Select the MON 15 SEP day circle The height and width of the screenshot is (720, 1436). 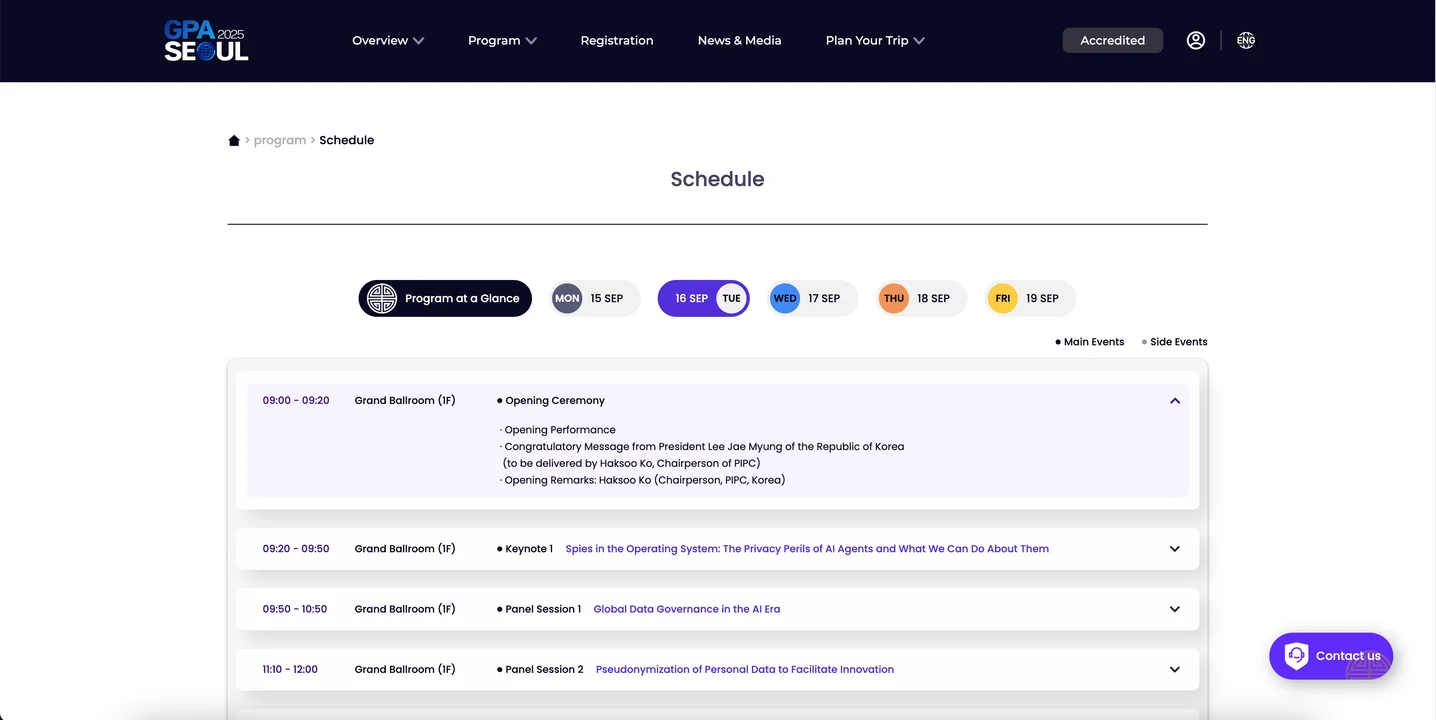(x=567, y=298)
